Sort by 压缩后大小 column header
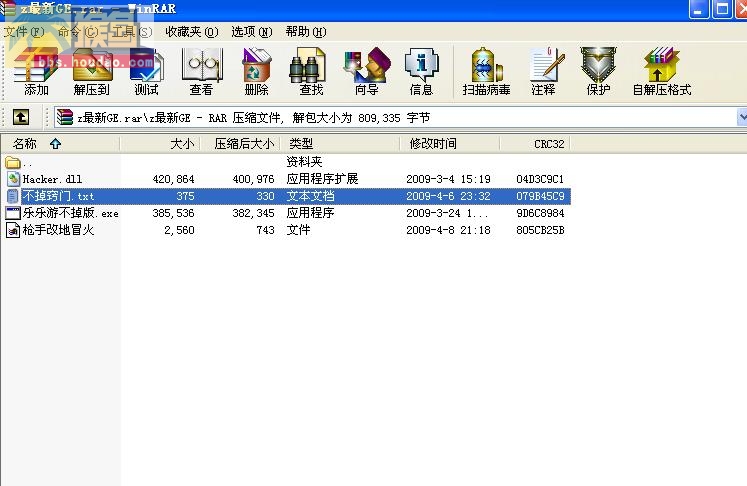Viewport: 747px width, 486px height. point(241,143)
